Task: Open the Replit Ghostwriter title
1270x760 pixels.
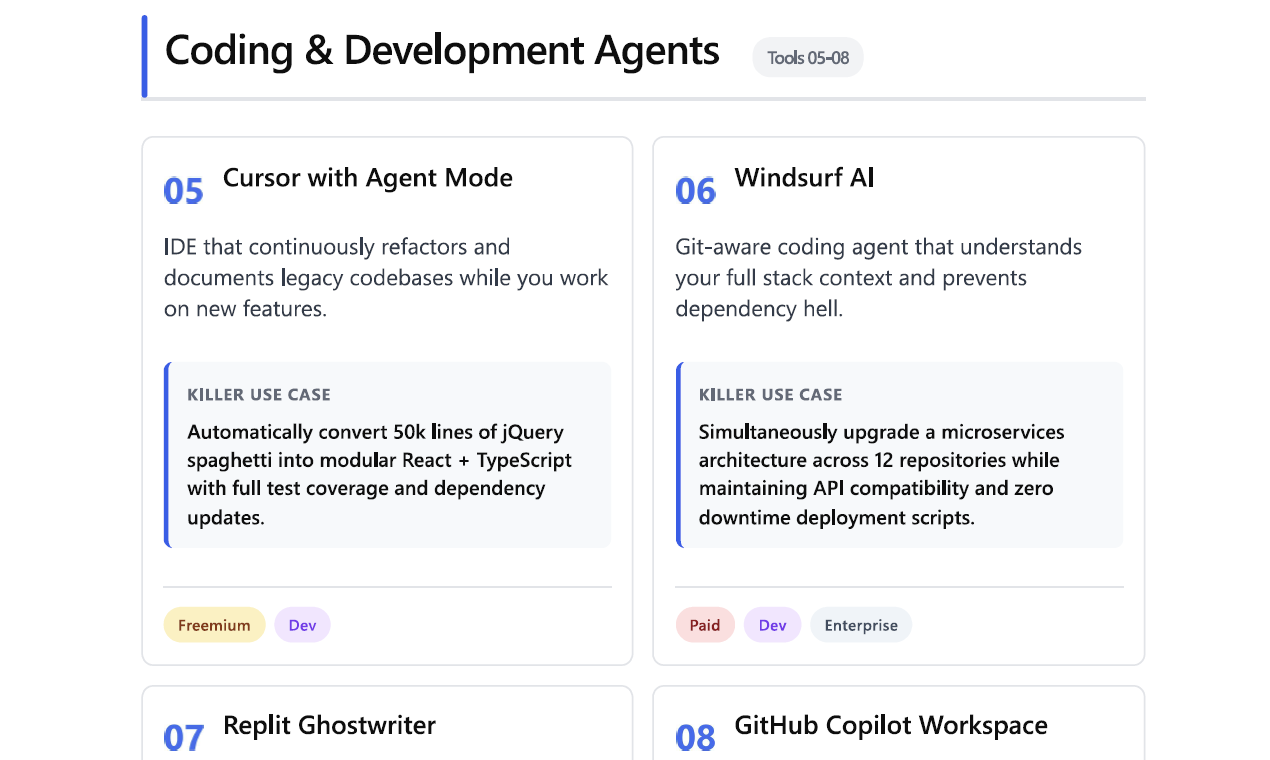Action: coord(329,725)
